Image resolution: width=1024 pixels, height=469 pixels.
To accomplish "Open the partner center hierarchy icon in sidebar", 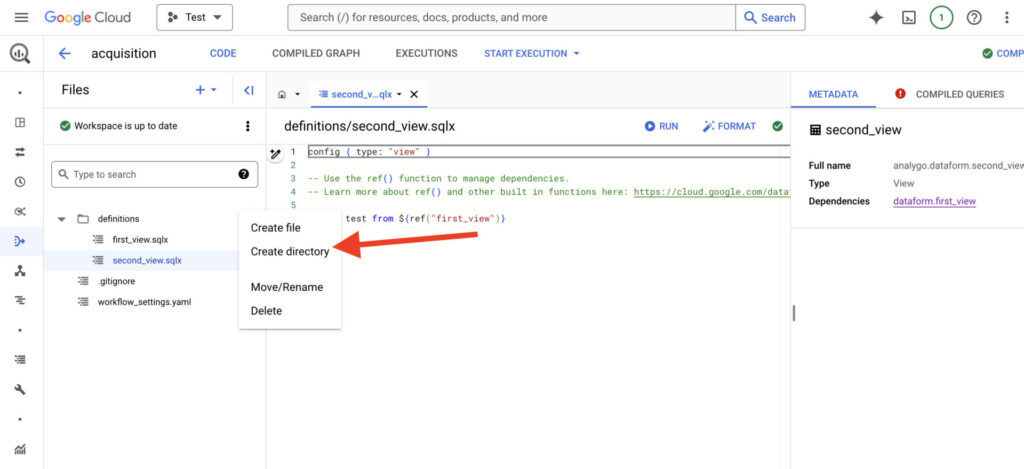I will coord(20,270).
